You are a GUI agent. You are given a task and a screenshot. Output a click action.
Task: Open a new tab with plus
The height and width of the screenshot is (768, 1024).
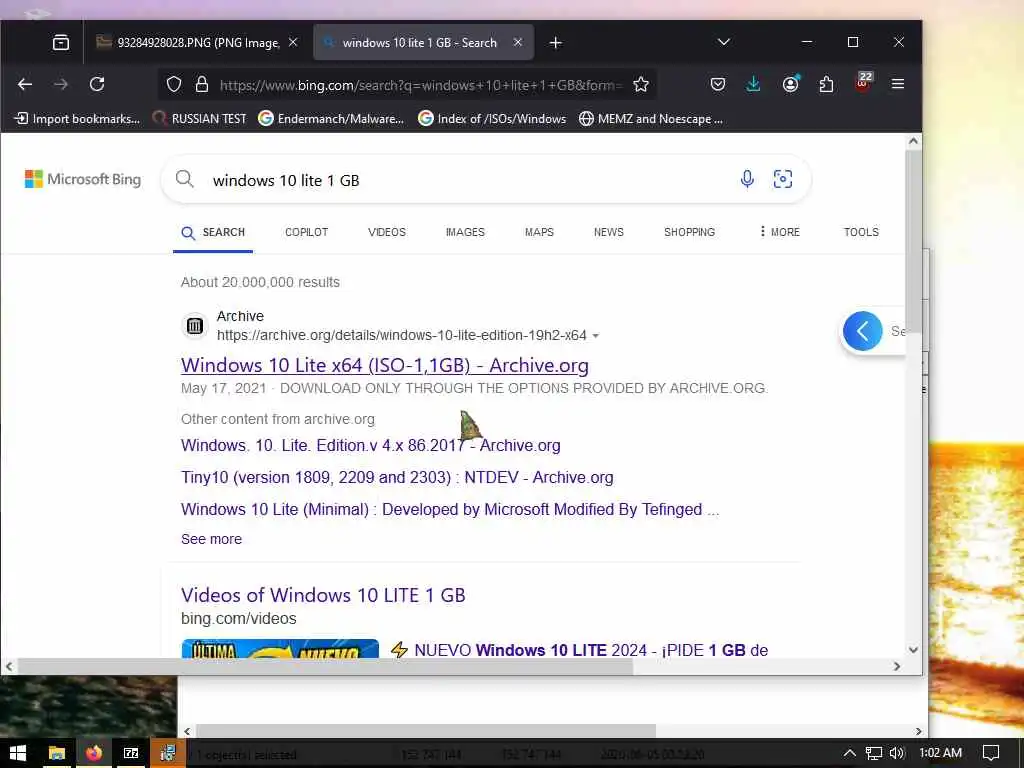tap(556, 42)
